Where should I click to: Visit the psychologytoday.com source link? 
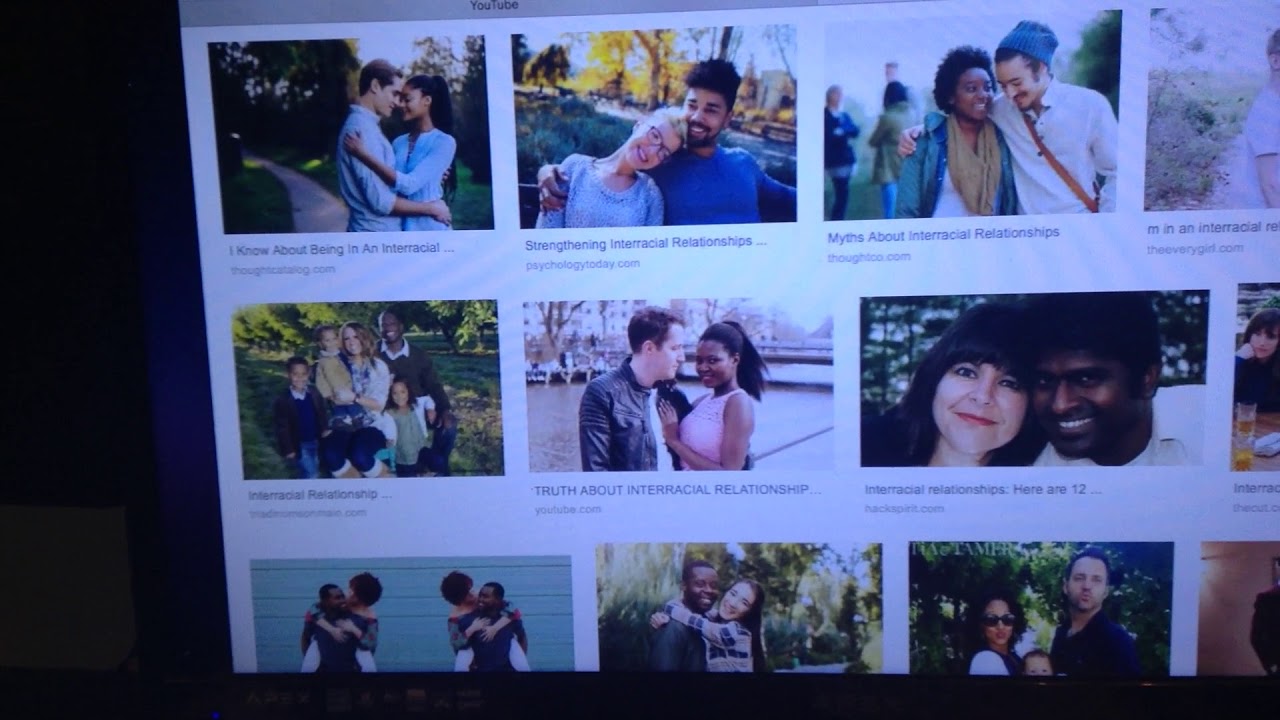582,264
